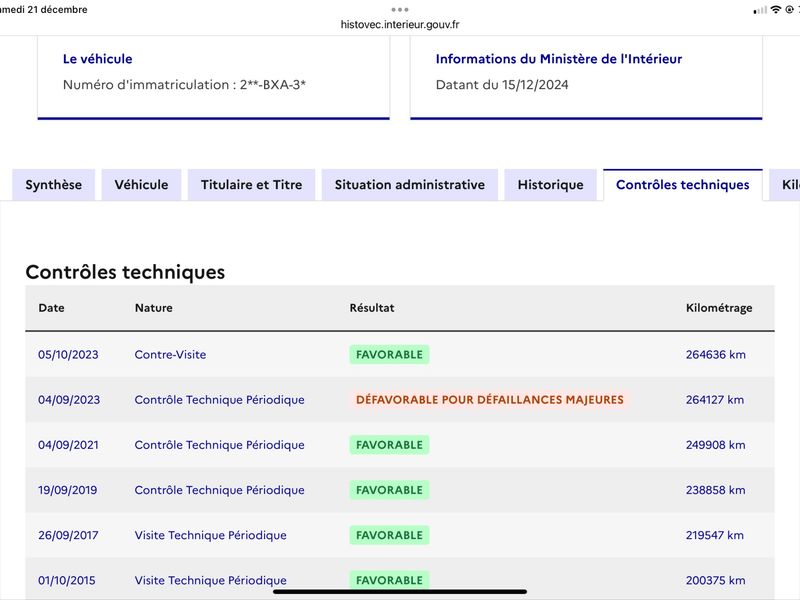
Task: Tap the status bar date 'samedi 21 décembre'
Action: click(x=43, y=10)
